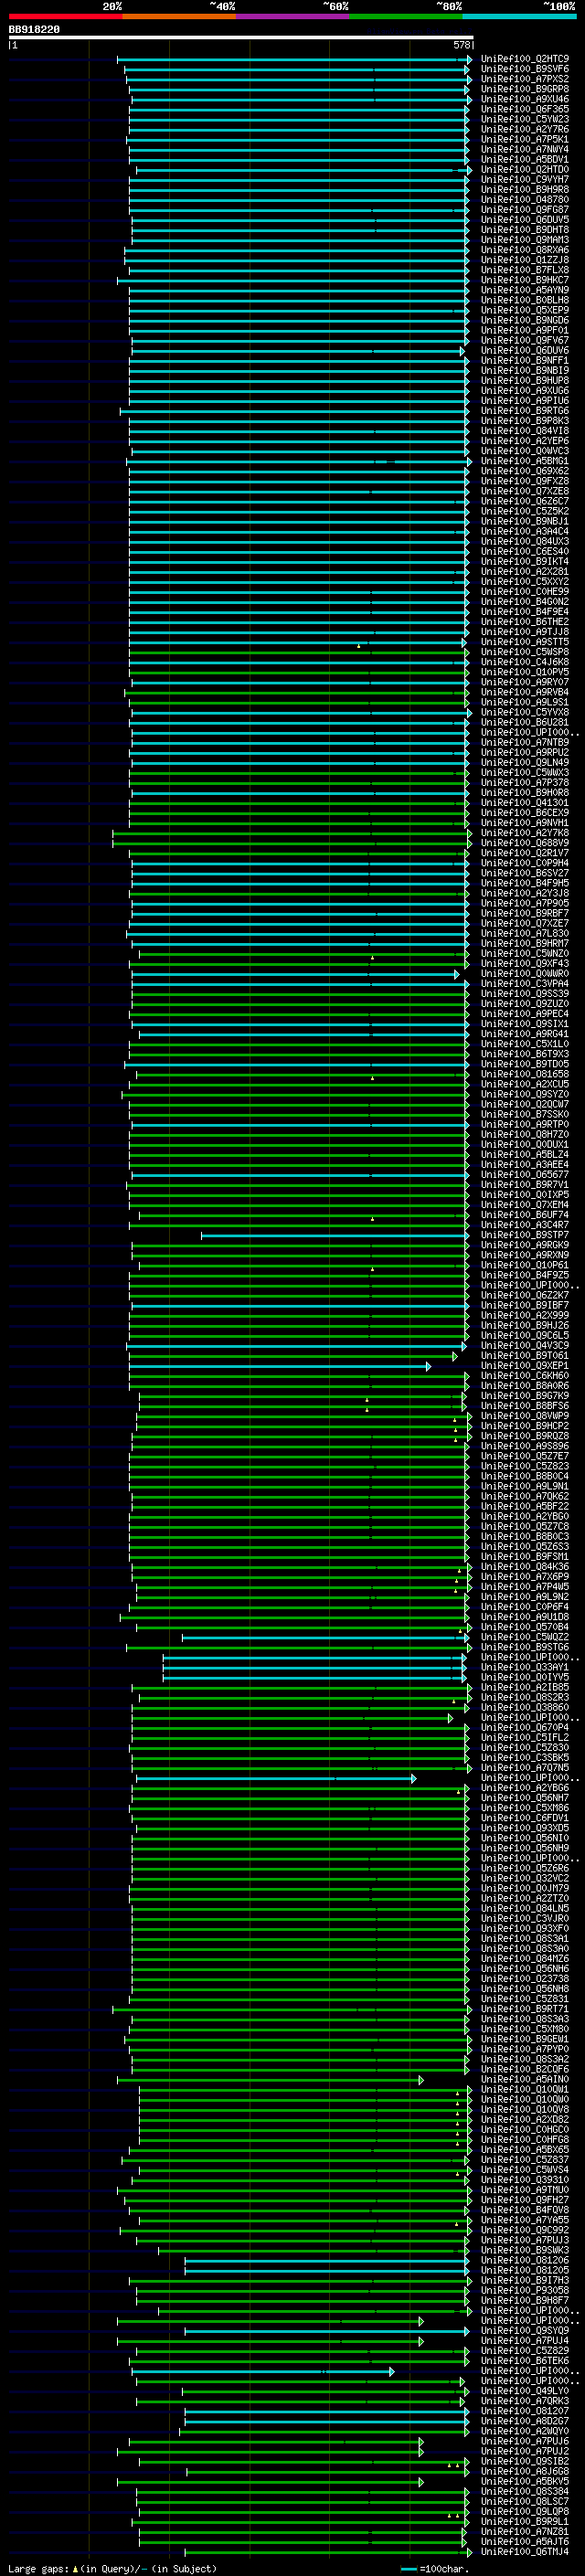Open hit UniRef100_B9GRP8

(525, 89)
